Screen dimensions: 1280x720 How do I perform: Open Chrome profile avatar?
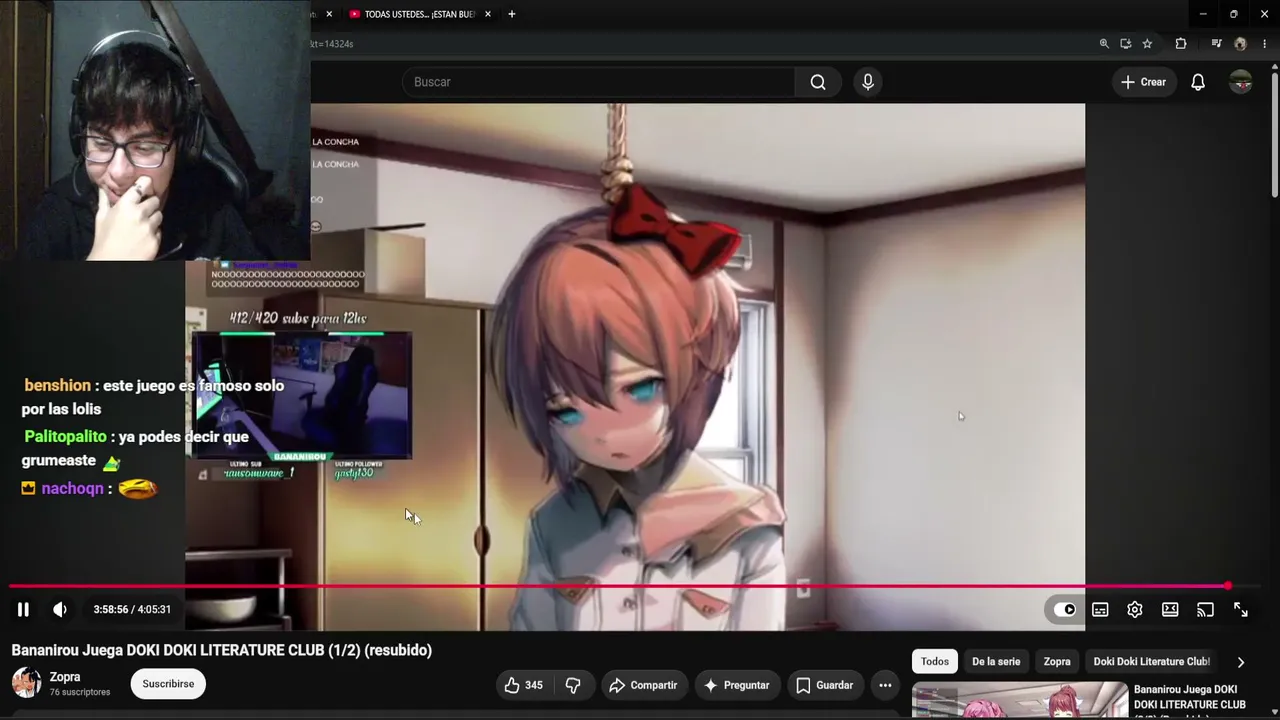(1241, 44)
